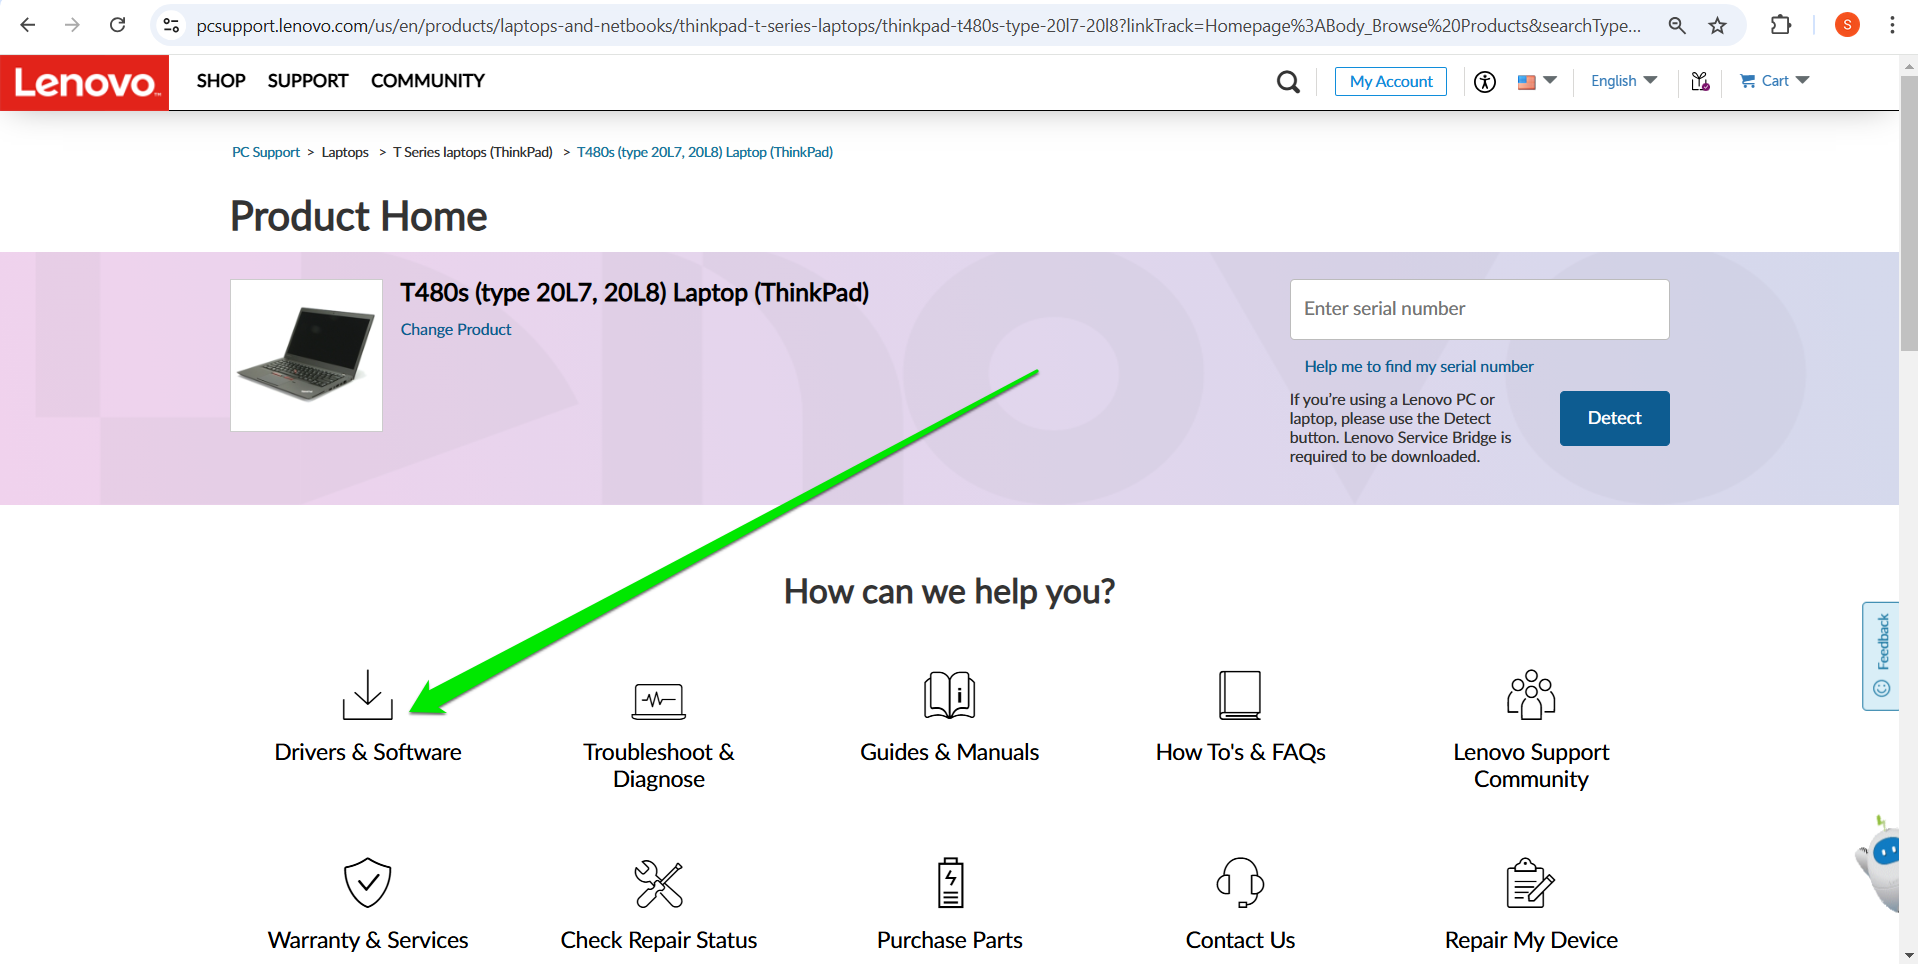
Task: Bookmark this page with the star icon
Action: click(x=1717, y=25)
